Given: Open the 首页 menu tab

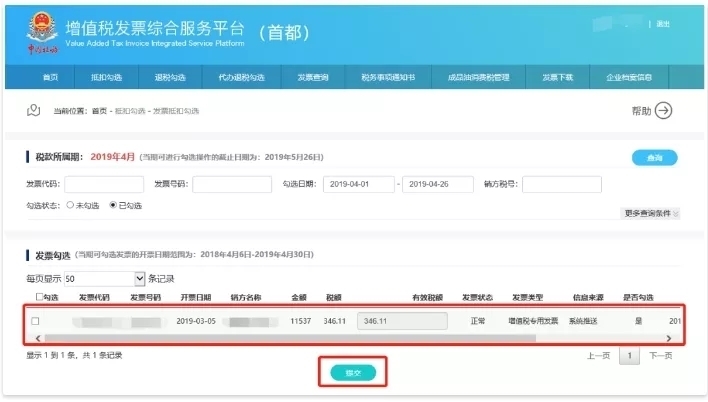Looking at the screenshot, I should [x=50, y=77].
